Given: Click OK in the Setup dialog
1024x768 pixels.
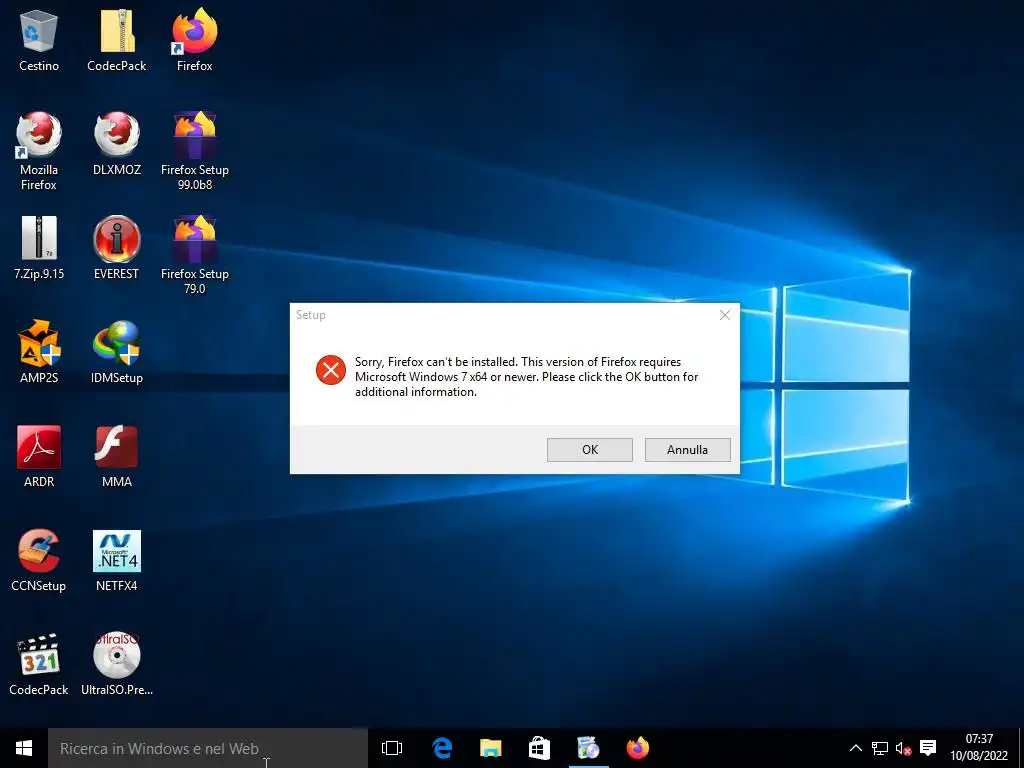Looking at the screenshot, I should (590, 450).
